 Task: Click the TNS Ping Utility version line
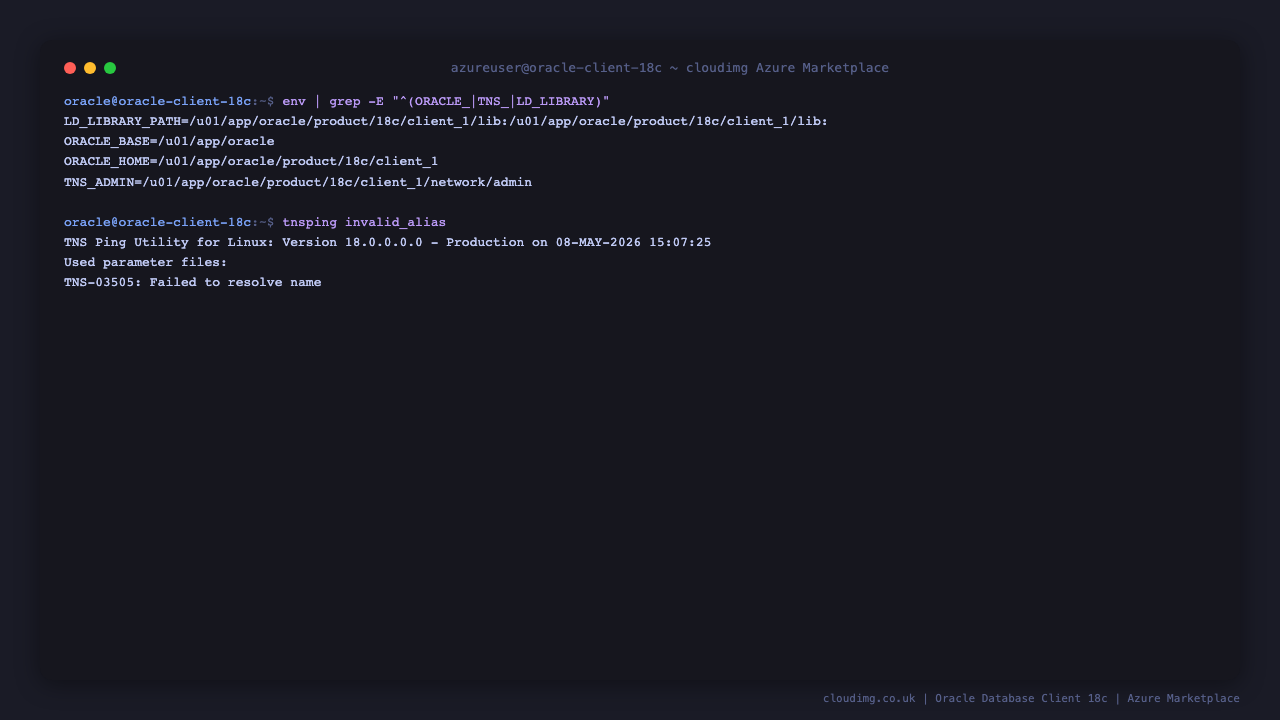click(x=388, y=242)
